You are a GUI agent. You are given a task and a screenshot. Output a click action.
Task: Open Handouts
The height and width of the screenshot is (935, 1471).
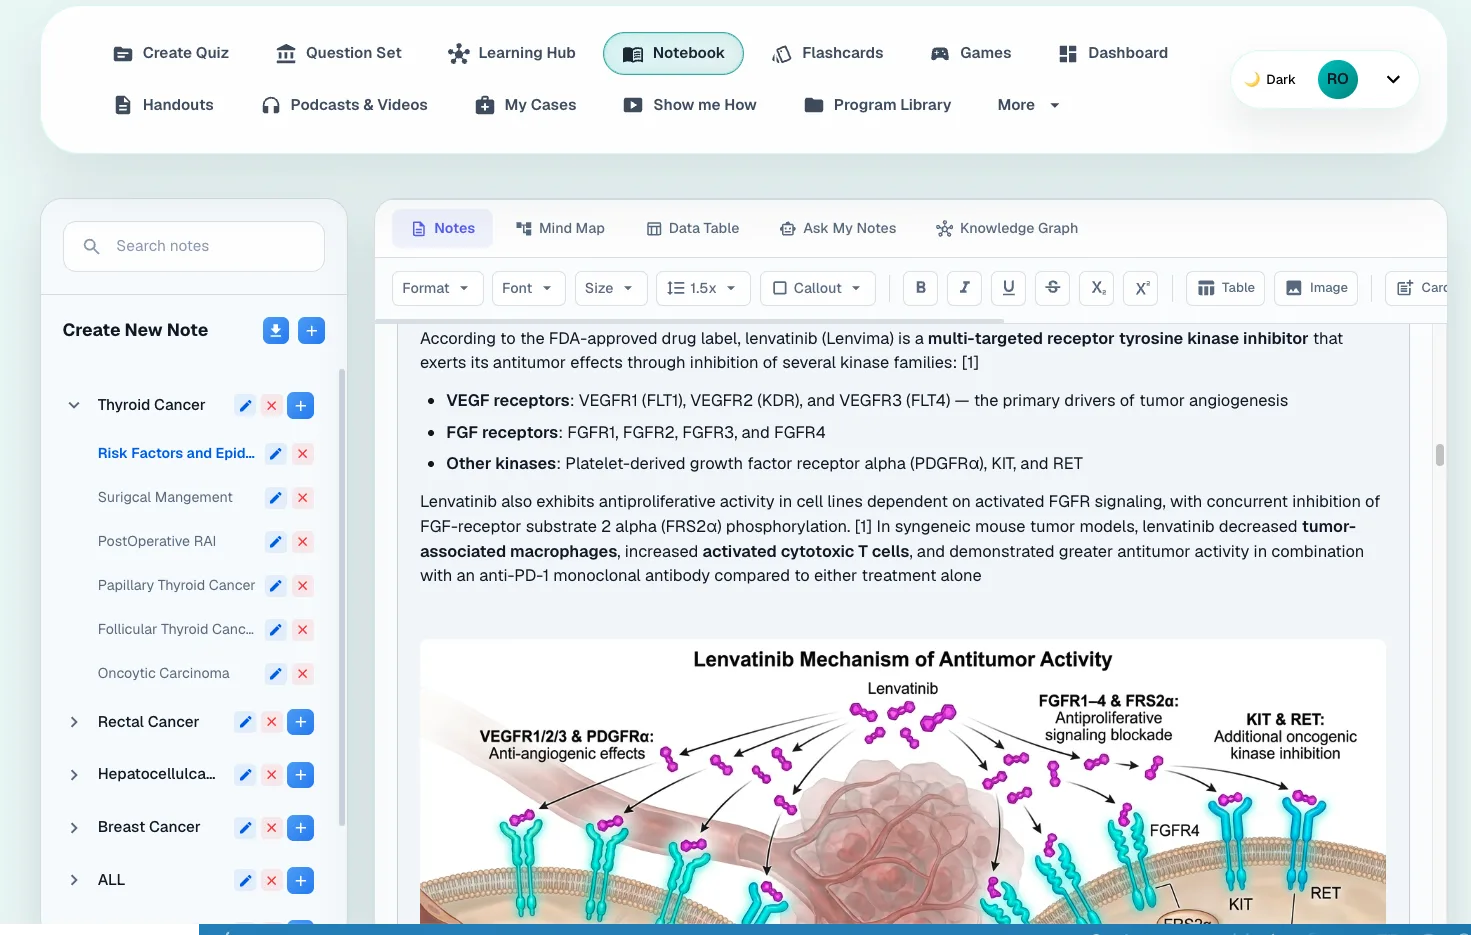(164, 105)
